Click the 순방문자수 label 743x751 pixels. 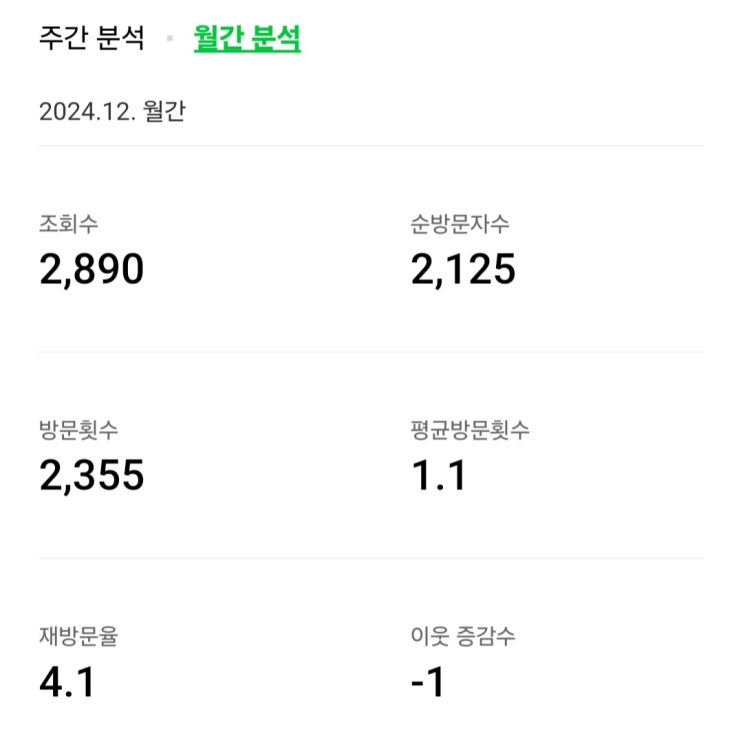(x=460, y=225)
